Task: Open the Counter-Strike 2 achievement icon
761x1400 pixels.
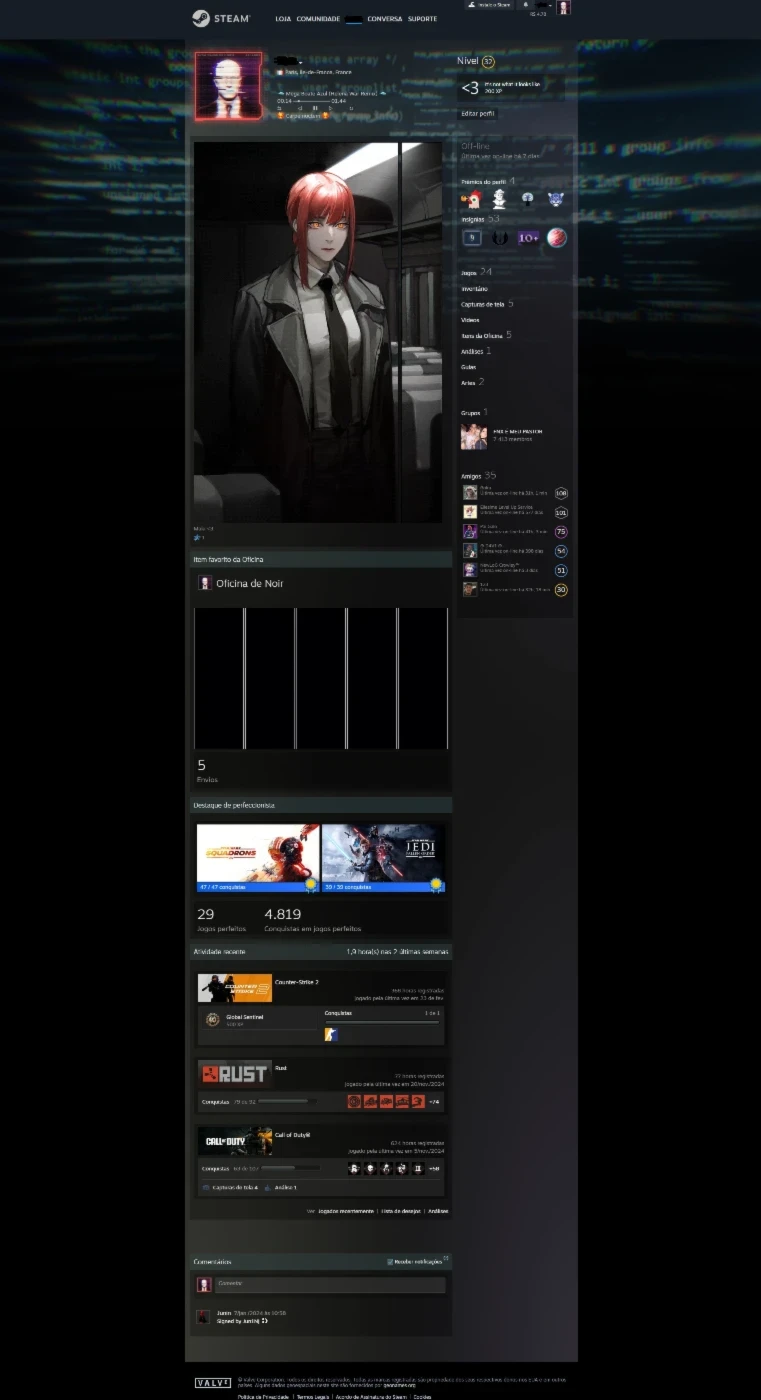Action: [331, 1034]
